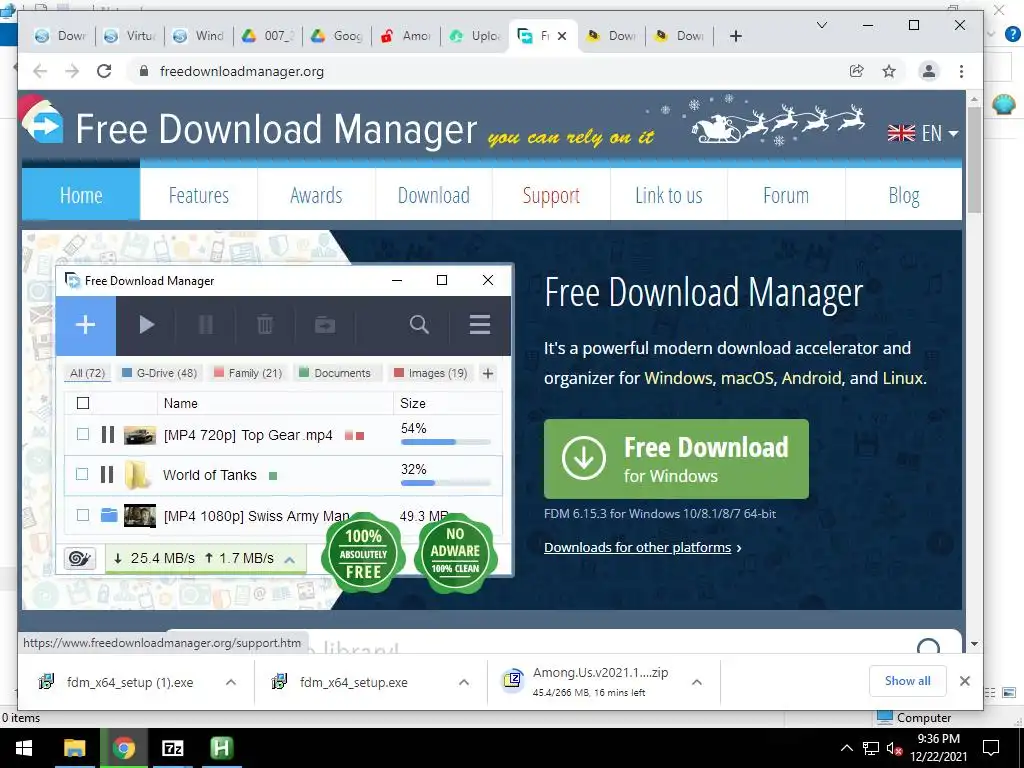Click the plus add-download icon in FDM preview

point(86,325)
